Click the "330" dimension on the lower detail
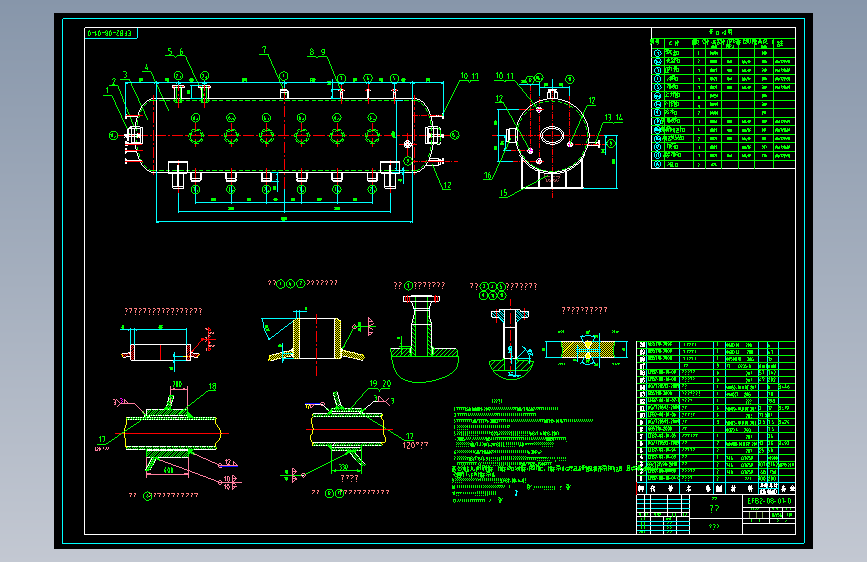This screenshot has height=562, width=867. (x=343, y=467)
